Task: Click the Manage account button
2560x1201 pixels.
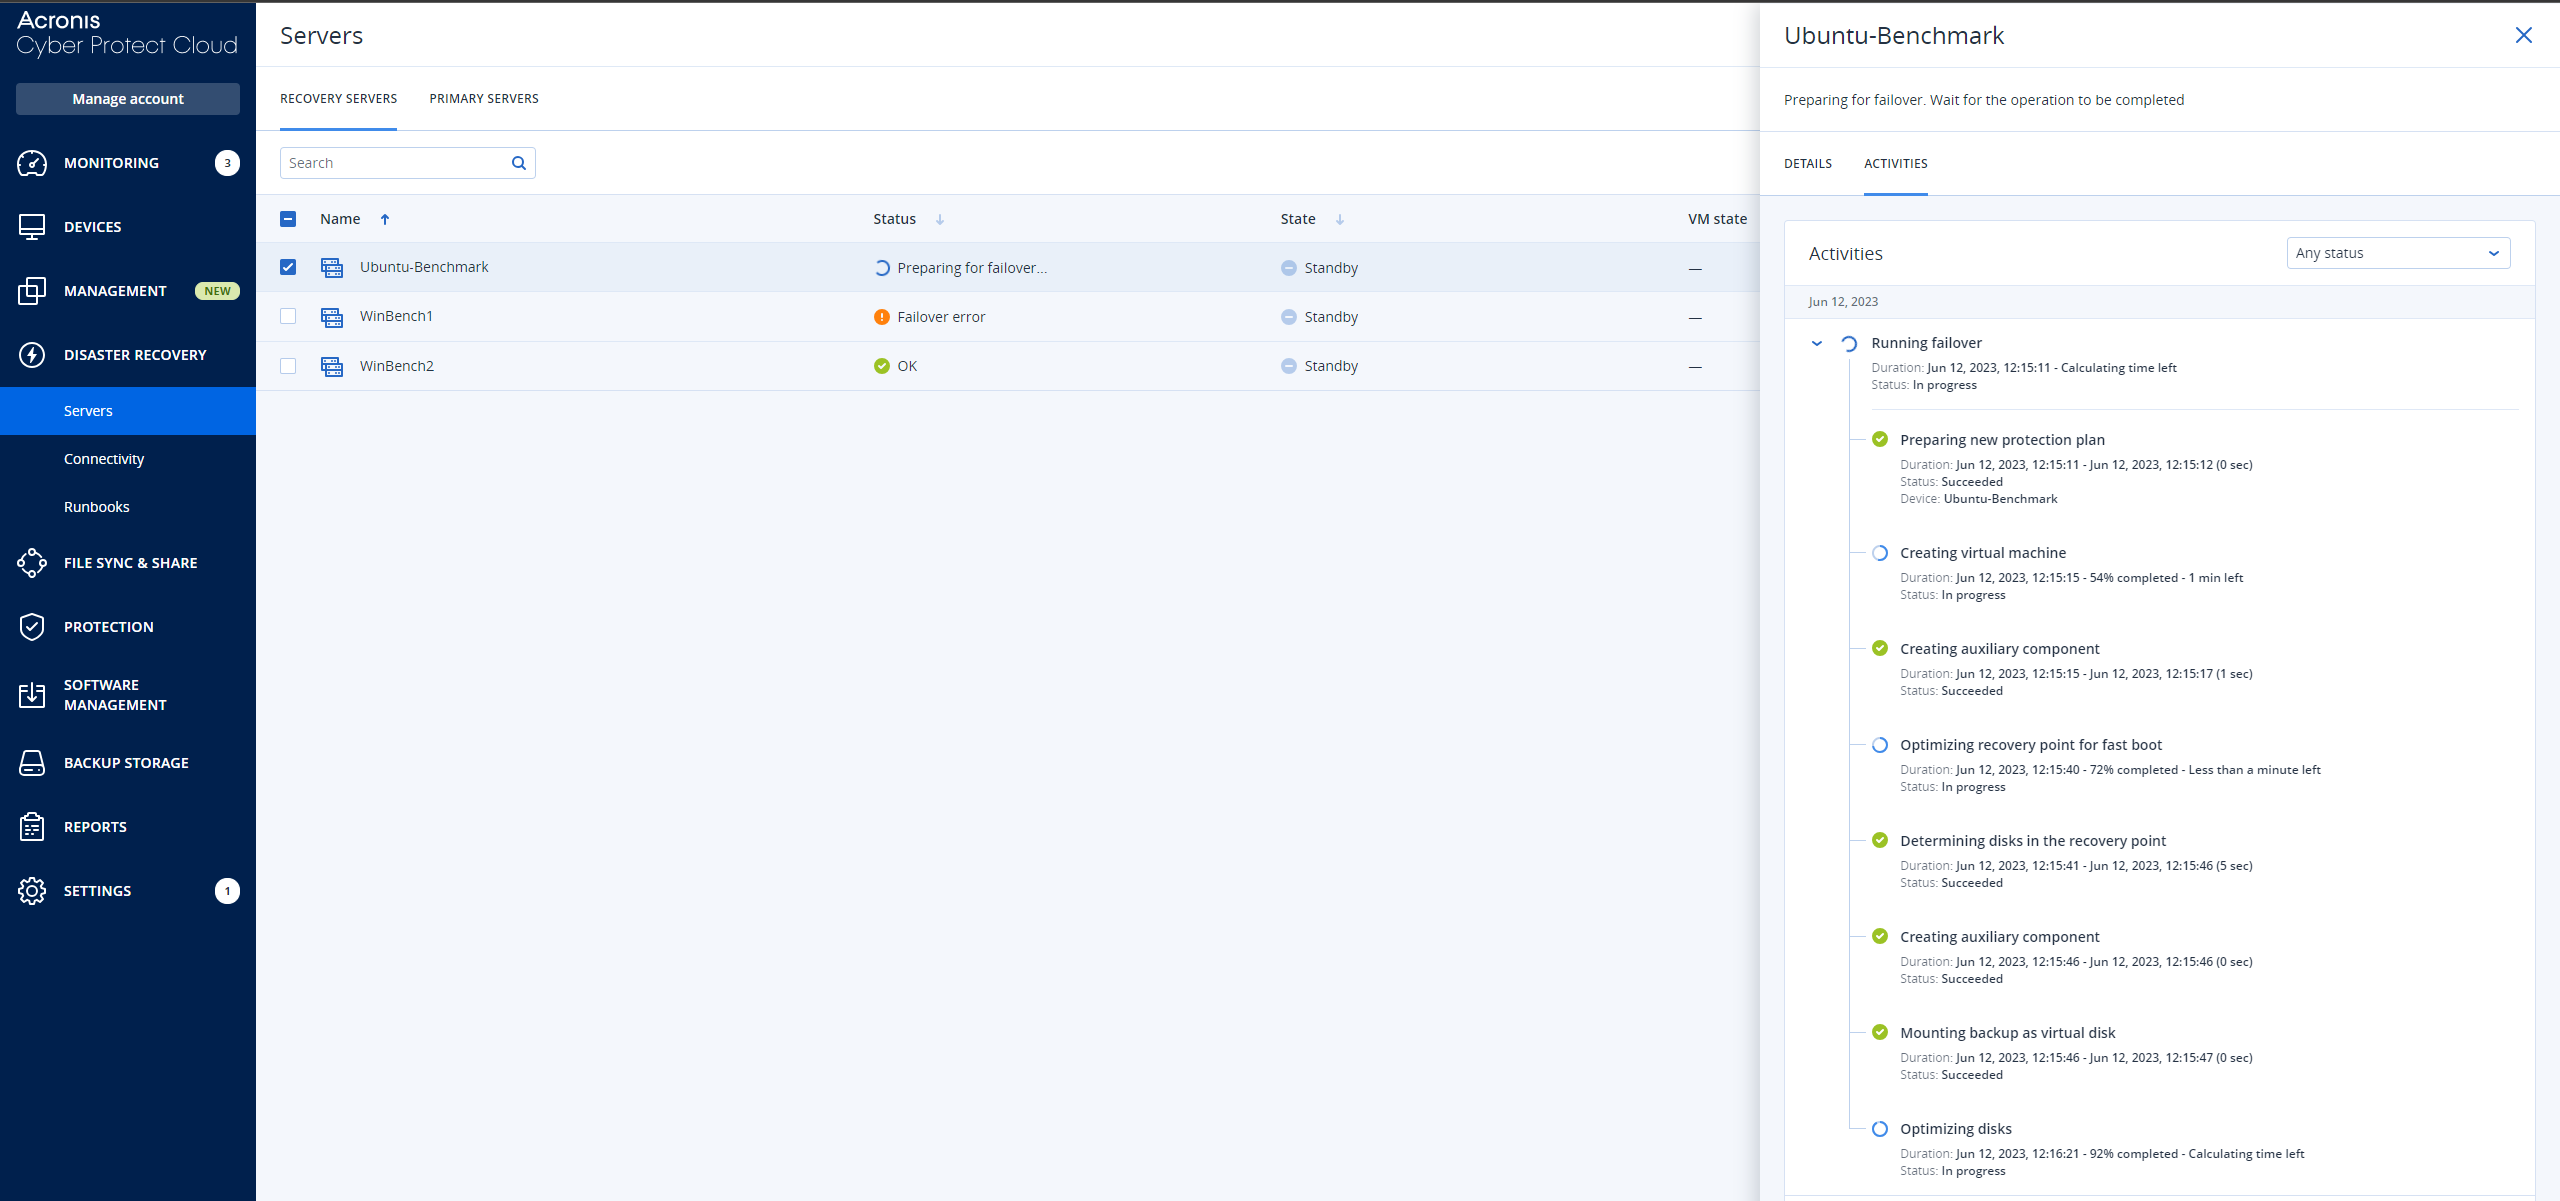Action: [128, 99]
